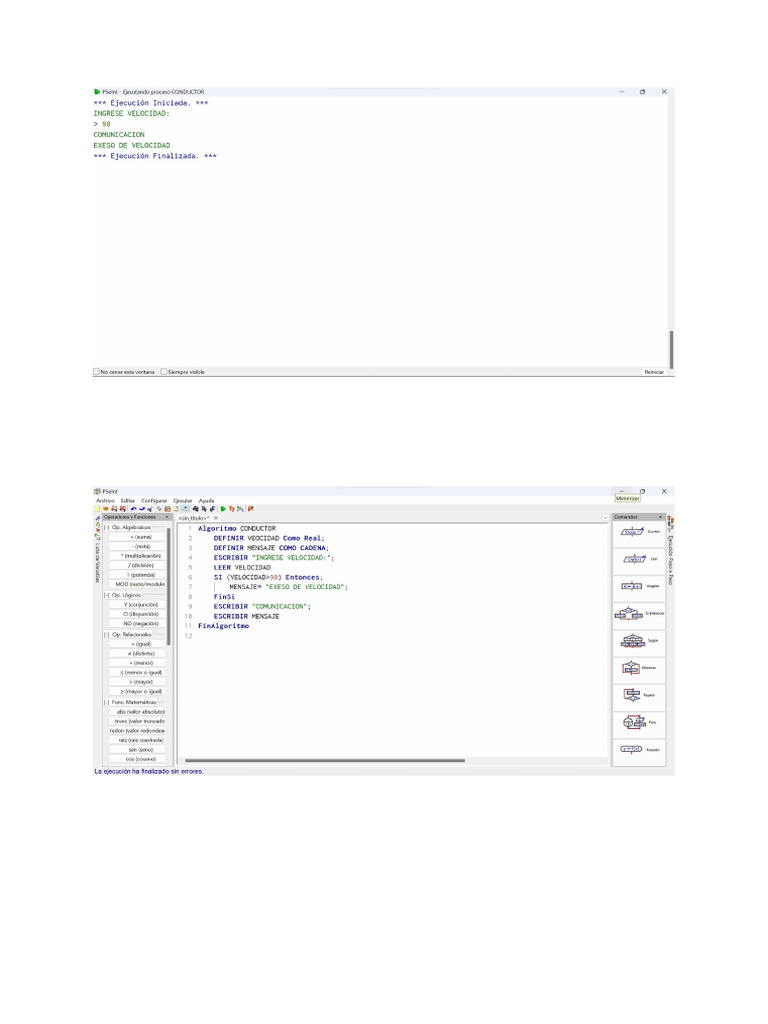Click the operators panel vertical scrollbar
768x1024 pixels.
168,586
